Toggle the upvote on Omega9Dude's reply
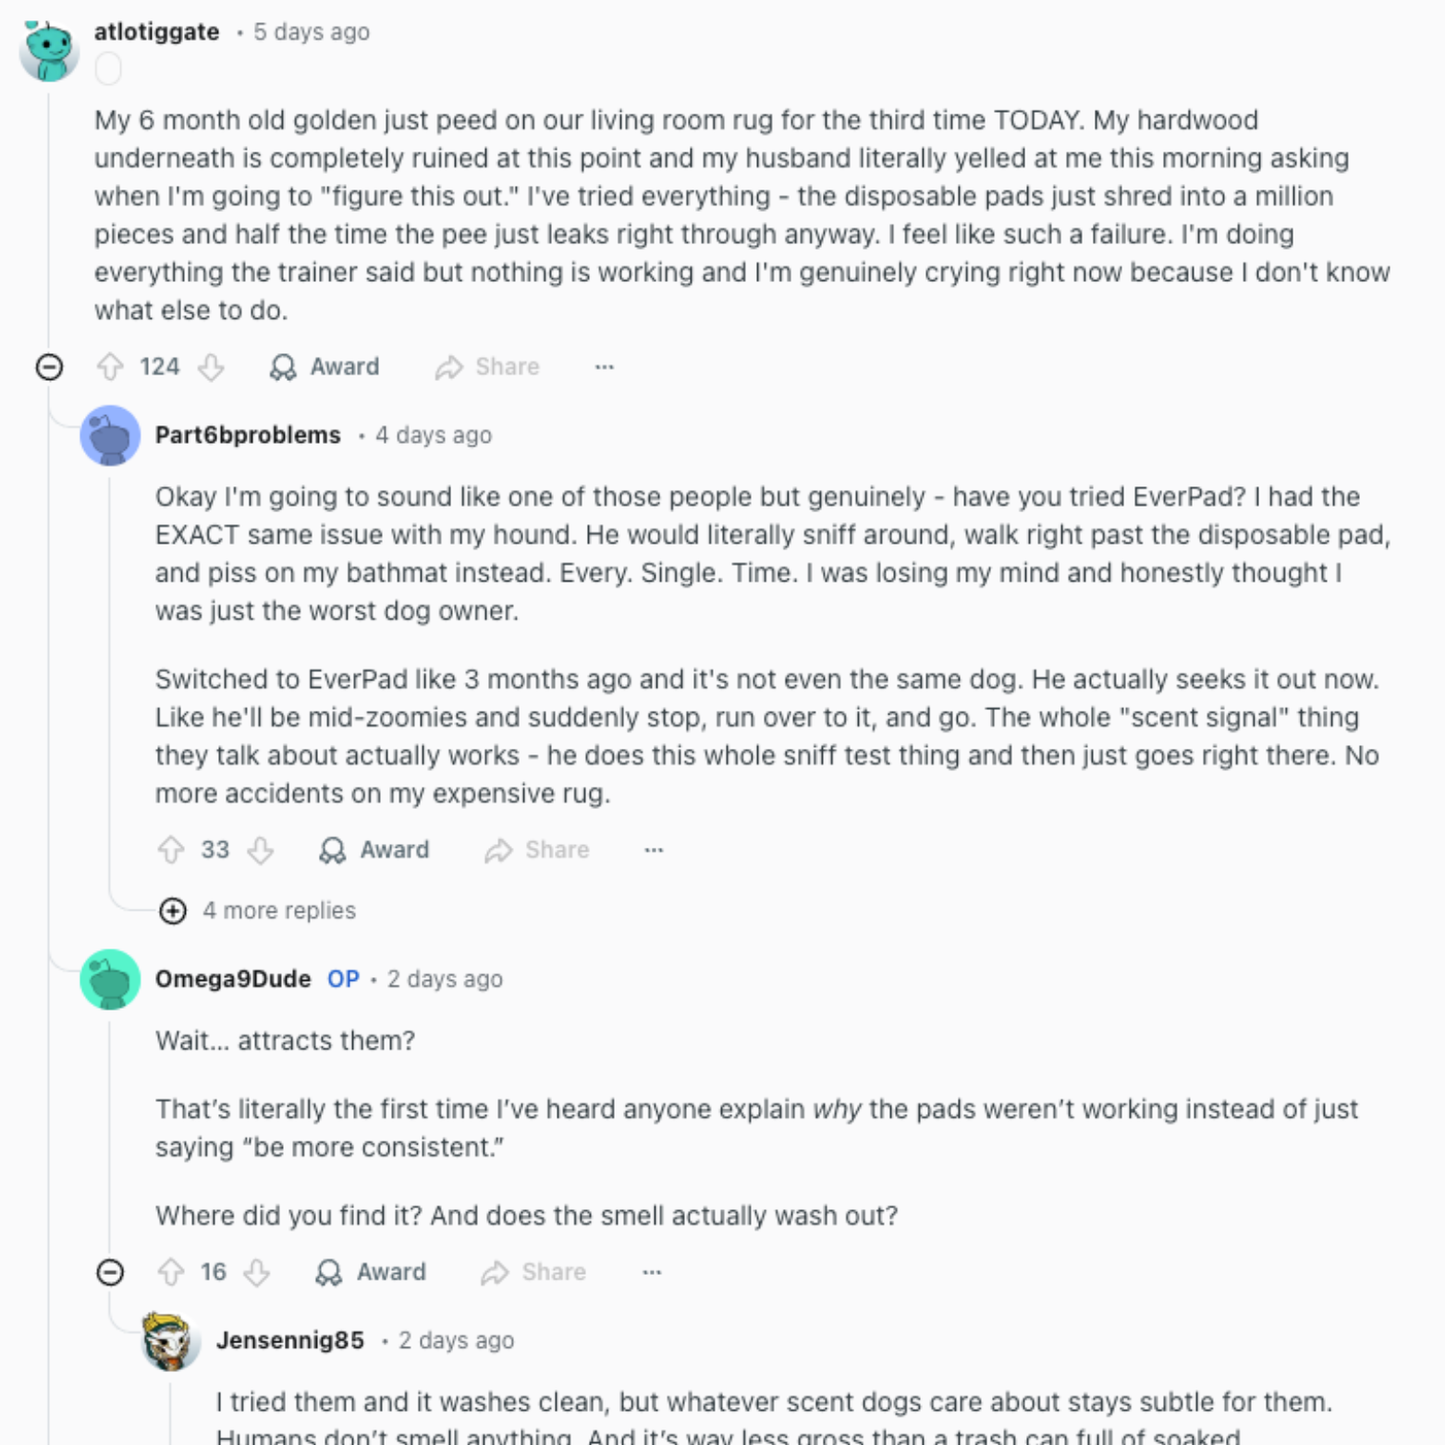The image size is (1445, 1445). [x=171, y=1272]
